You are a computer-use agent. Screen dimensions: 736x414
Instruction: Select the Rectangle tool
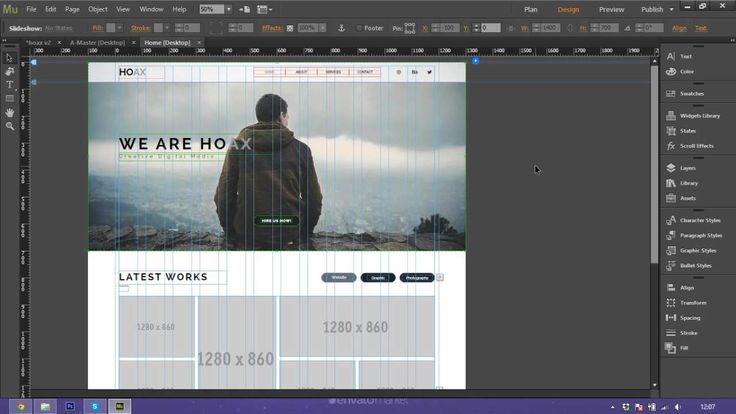pyautogui.click(x=10, y=98)
